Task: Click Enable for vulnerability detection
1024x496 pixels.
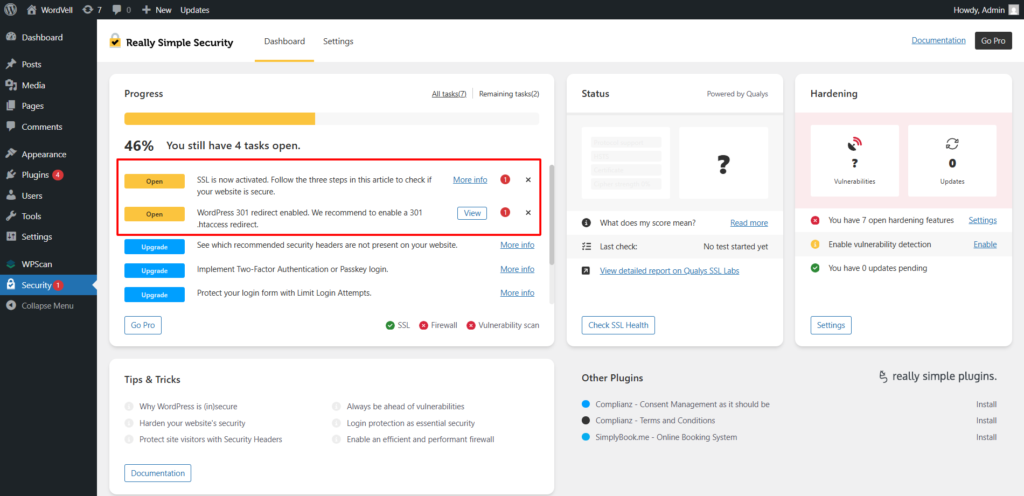Action: pos(985,245)
